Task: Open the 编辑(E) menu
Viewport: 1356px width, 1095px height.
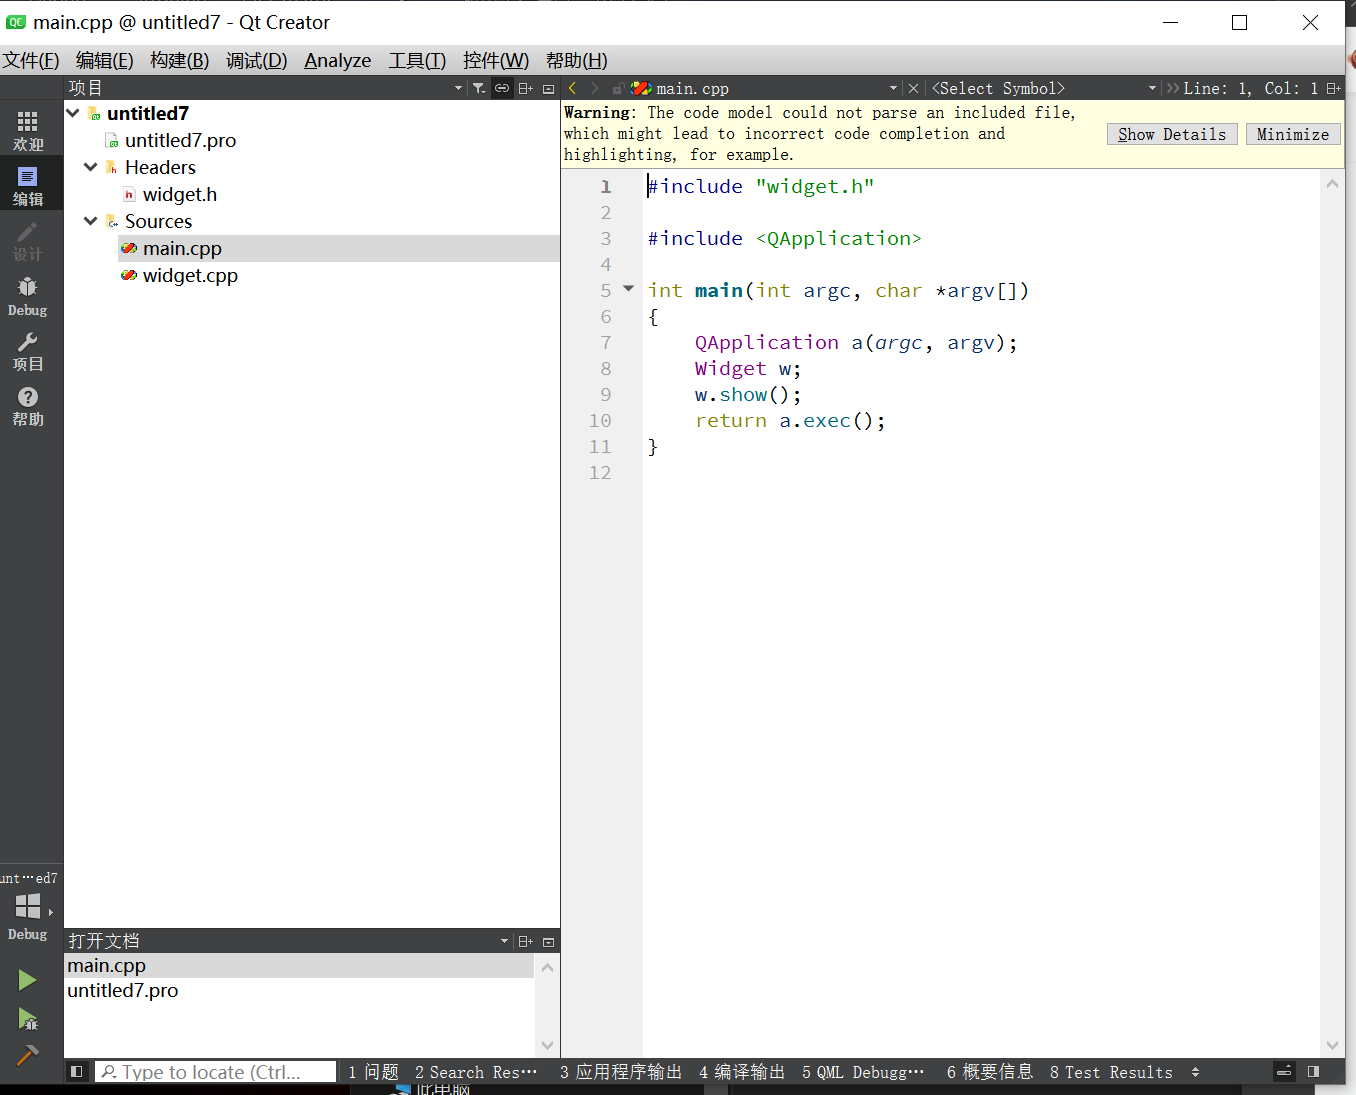Action: pyautogui.click(x=104, y=60)
